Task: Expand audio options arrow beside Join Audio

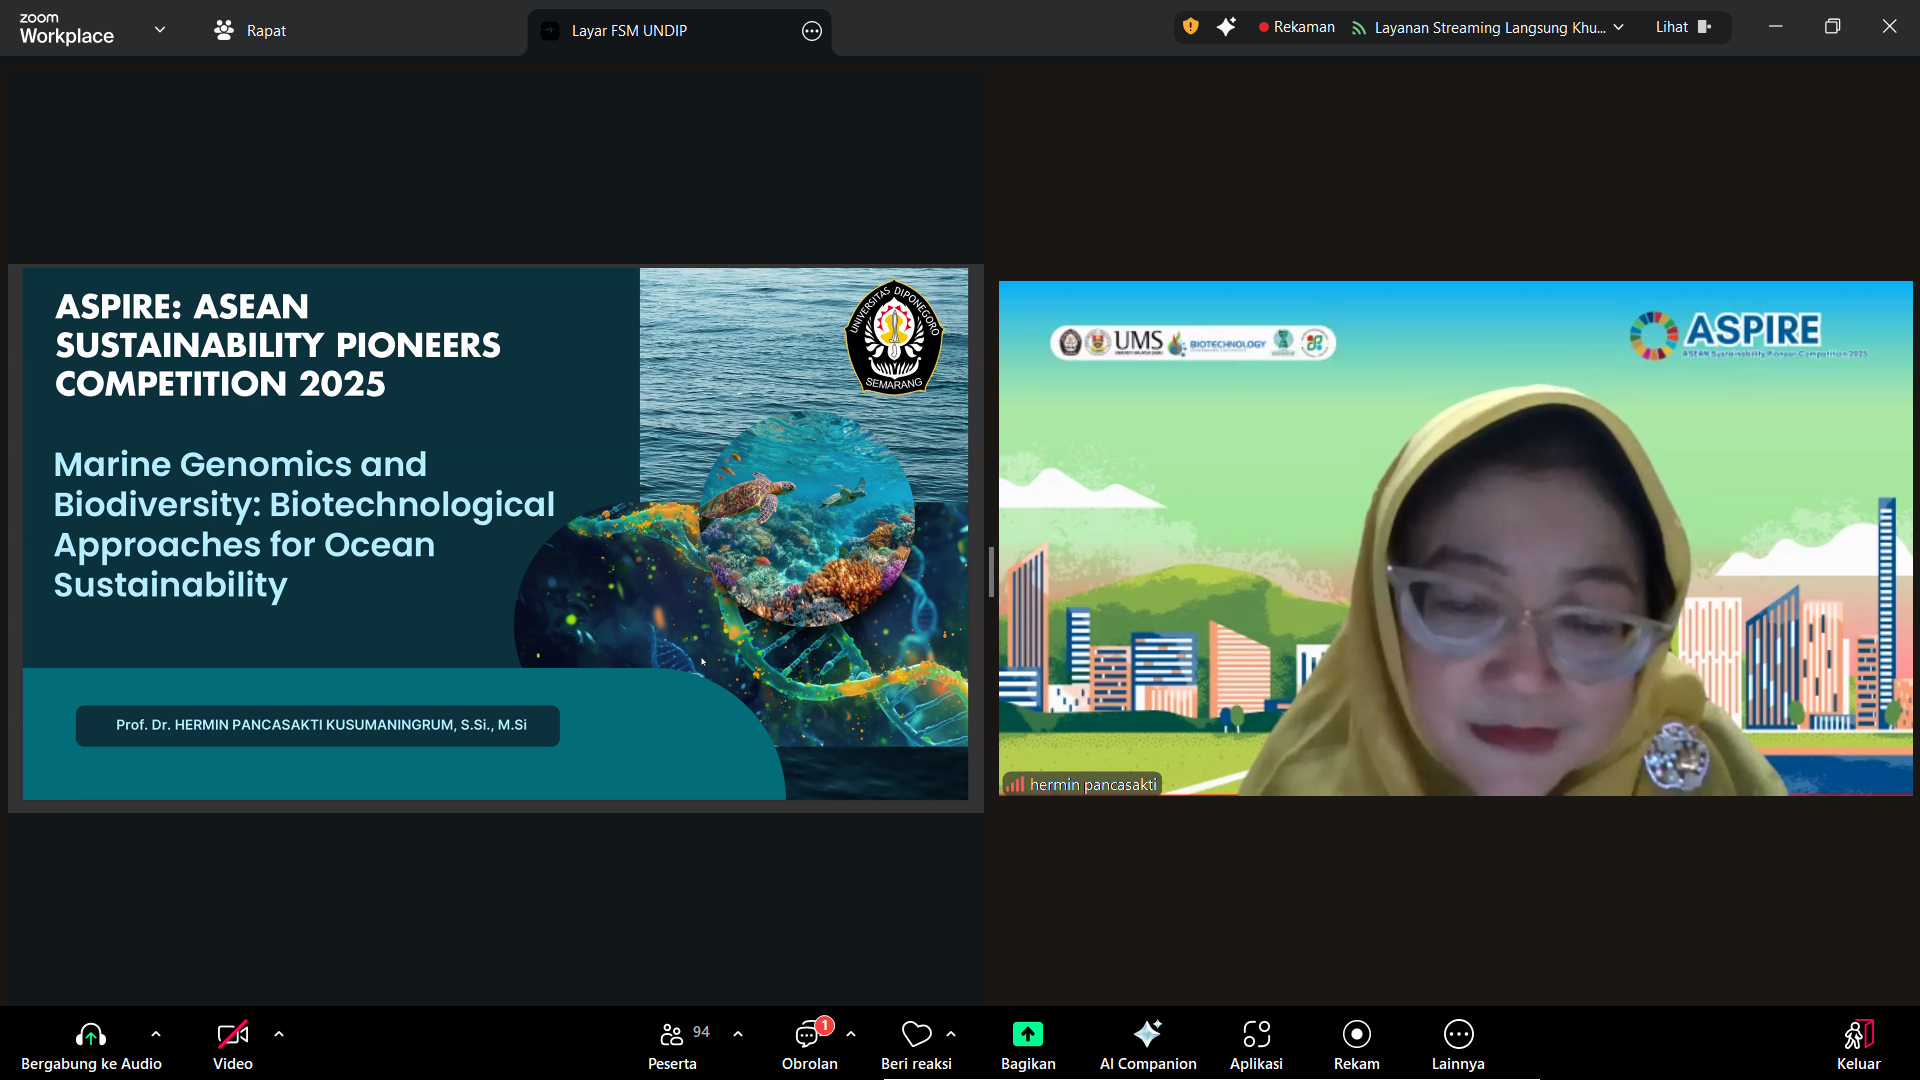Action: [x=156, y=1034]
